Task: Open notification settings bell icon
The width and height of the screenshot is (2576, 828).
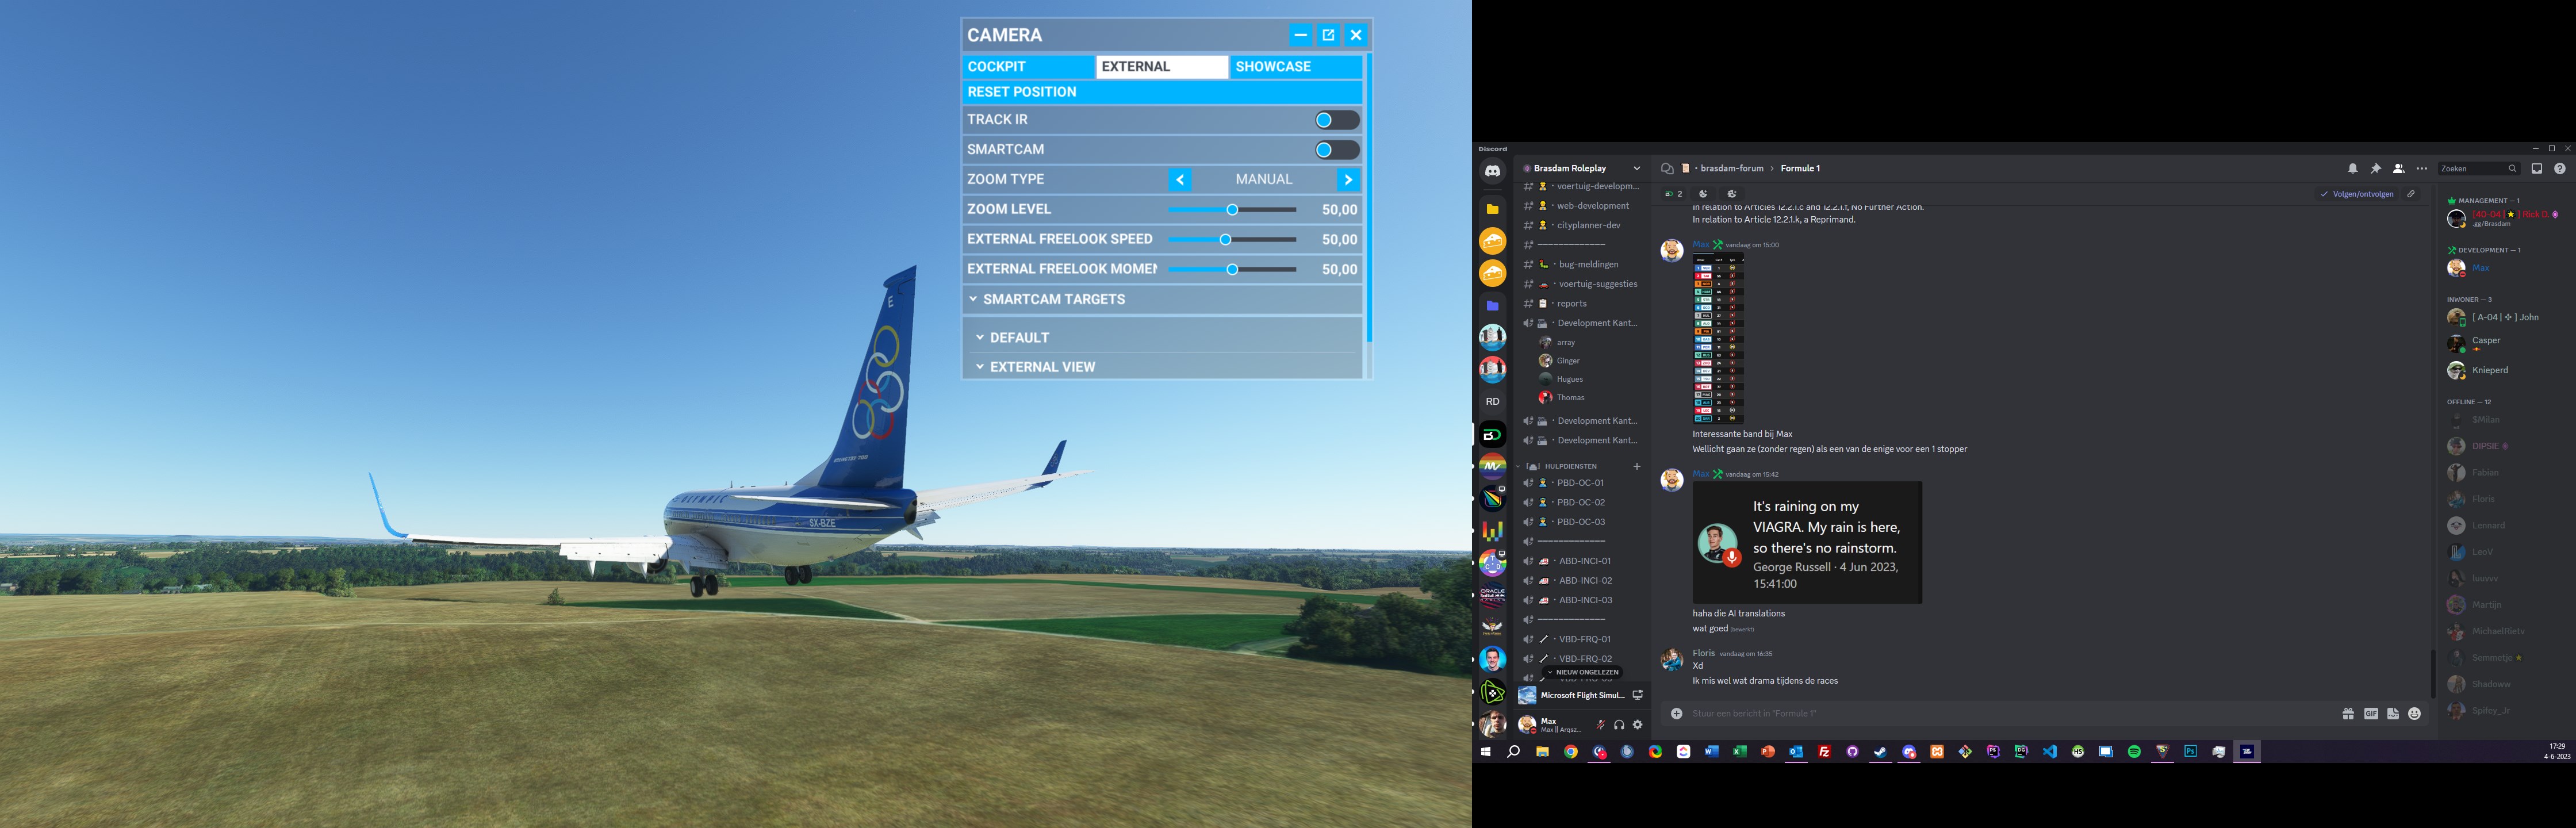Action: click(x=2353, y=168)
